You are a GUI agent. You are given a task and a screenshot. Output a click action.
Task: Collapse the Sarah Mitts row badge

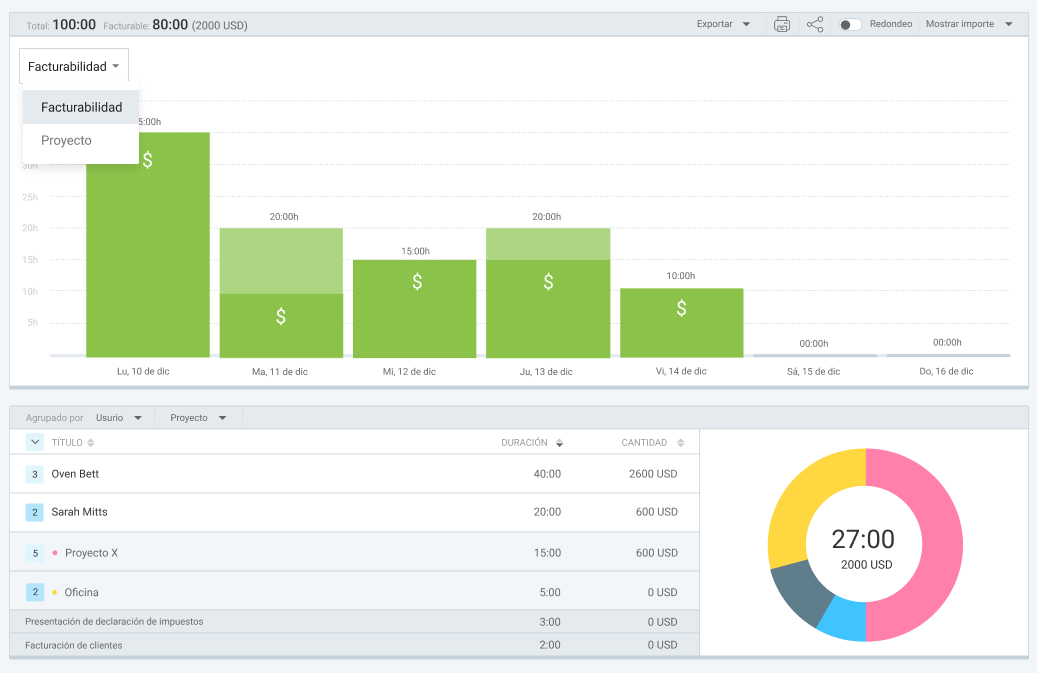[x=34, y=512]
